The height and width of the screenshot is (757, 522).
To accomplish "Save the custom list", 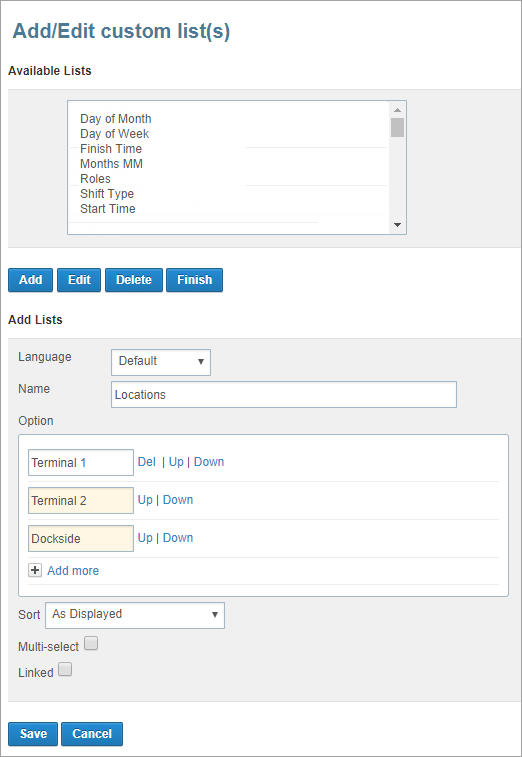I will point(33,734).
